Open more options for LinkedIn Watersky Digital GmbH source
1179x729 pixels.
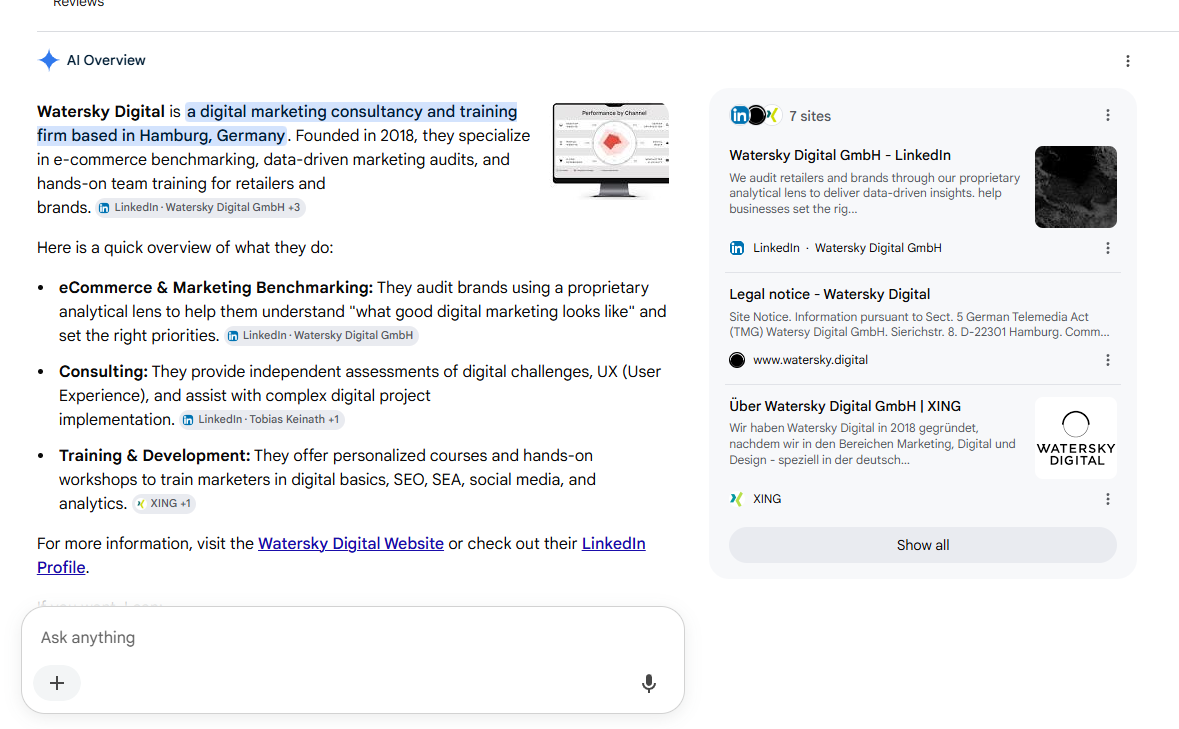(x=1107, y=248)
